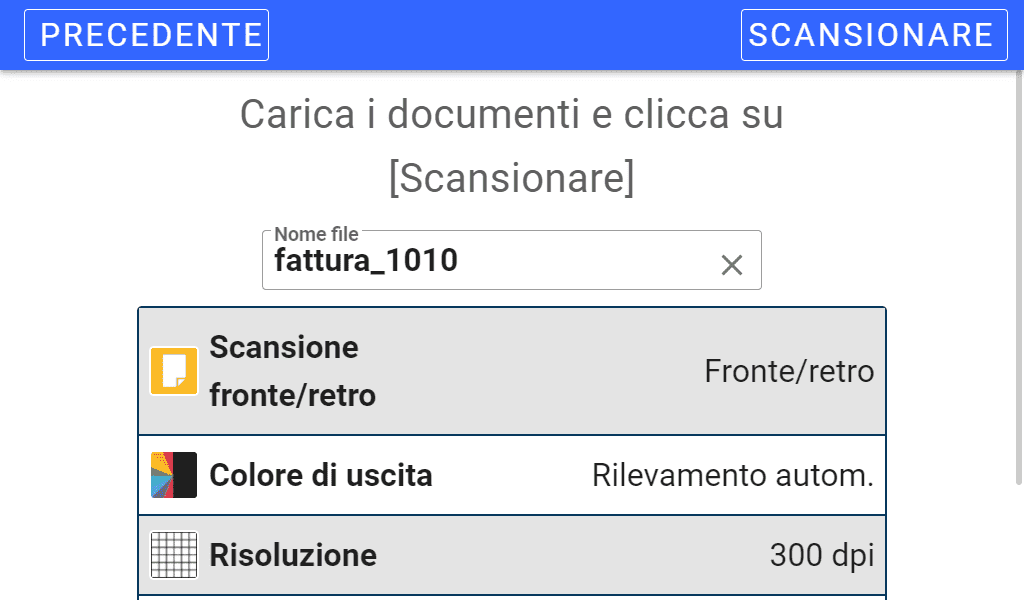Viewport: 1024px width, 600px height.
Task: Click the Colore di uscita label
Action: point(320,476)
